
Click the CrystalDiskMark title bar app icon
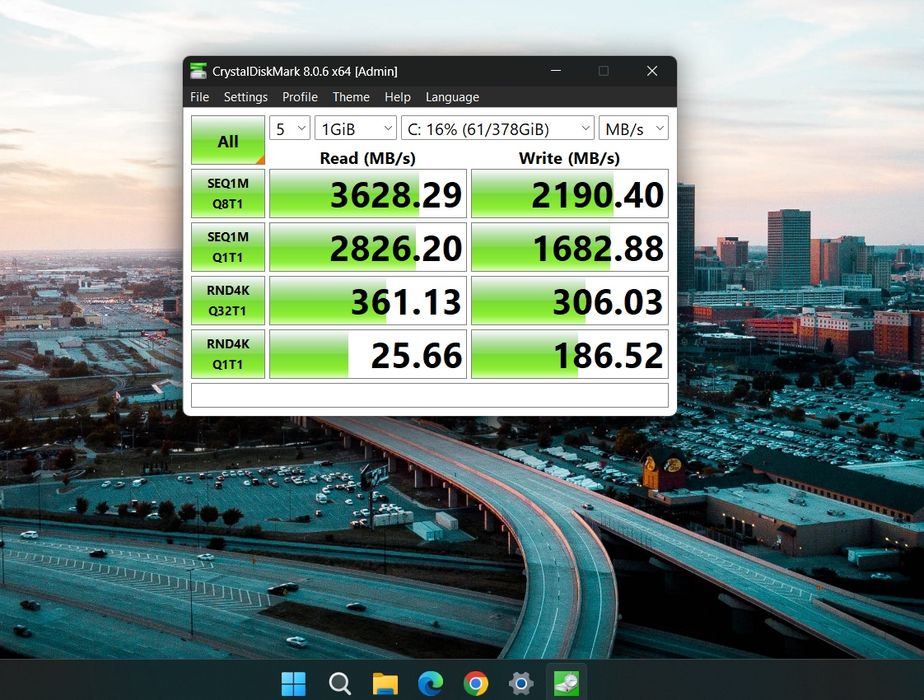(x=199, y=71)
